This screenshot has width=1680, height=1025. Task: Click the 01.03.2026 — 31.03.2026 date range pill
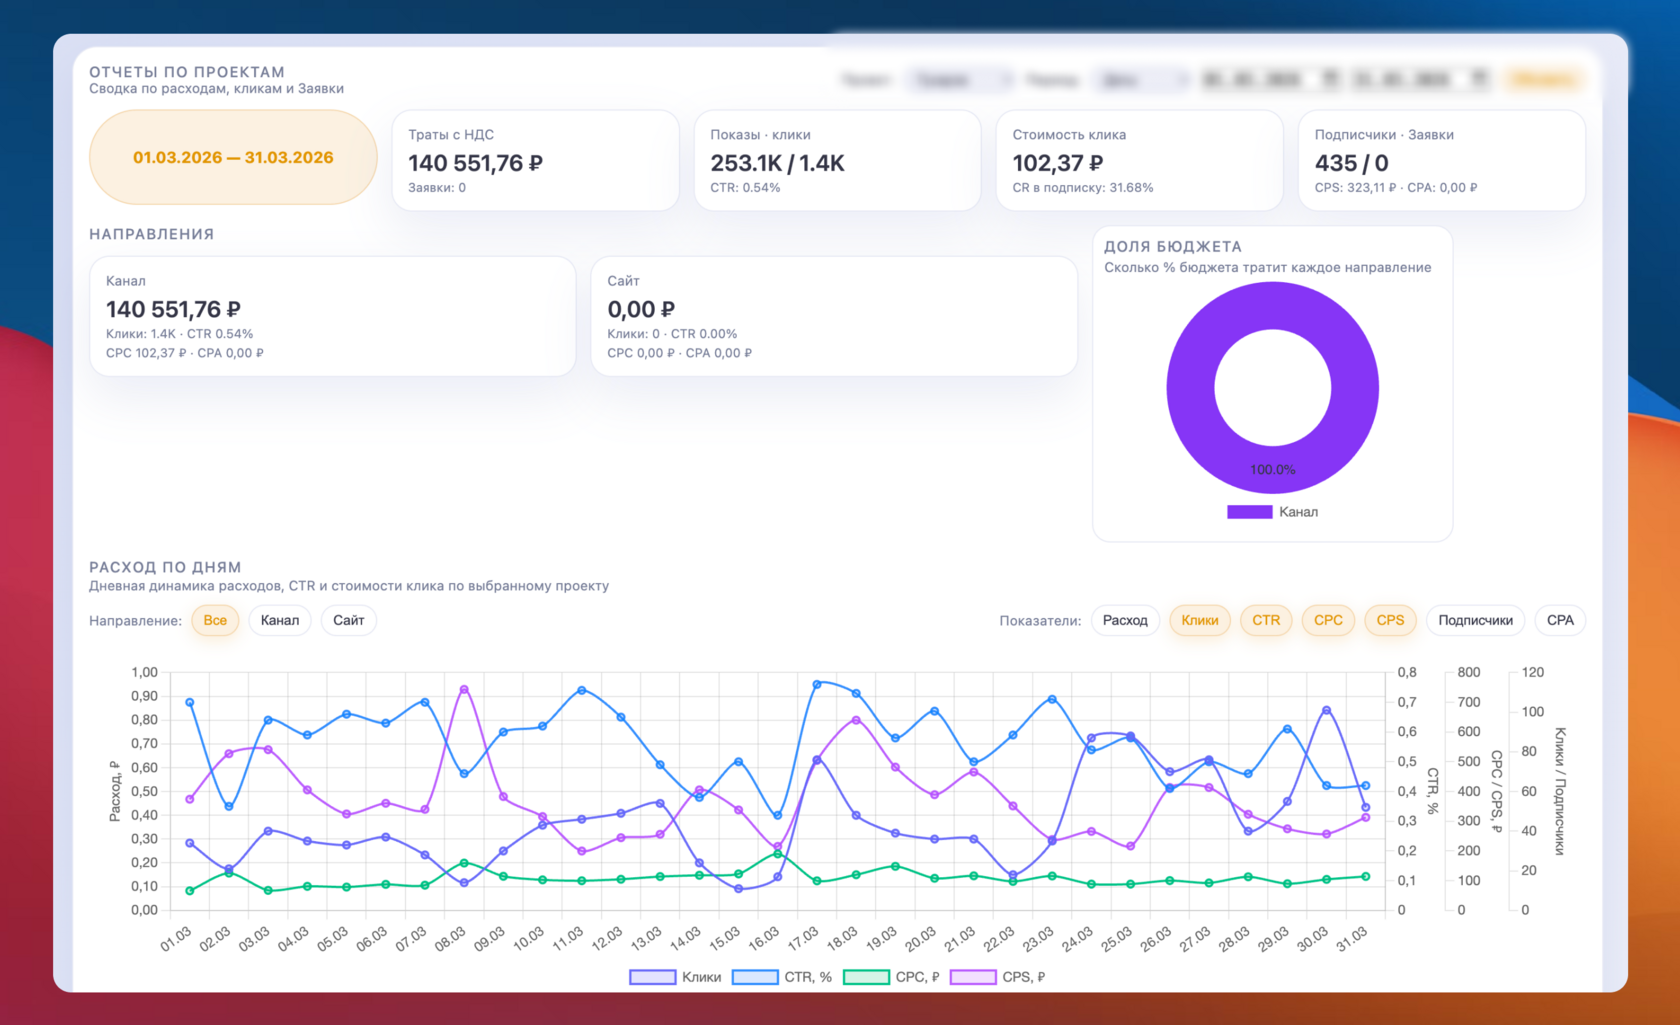233,157
